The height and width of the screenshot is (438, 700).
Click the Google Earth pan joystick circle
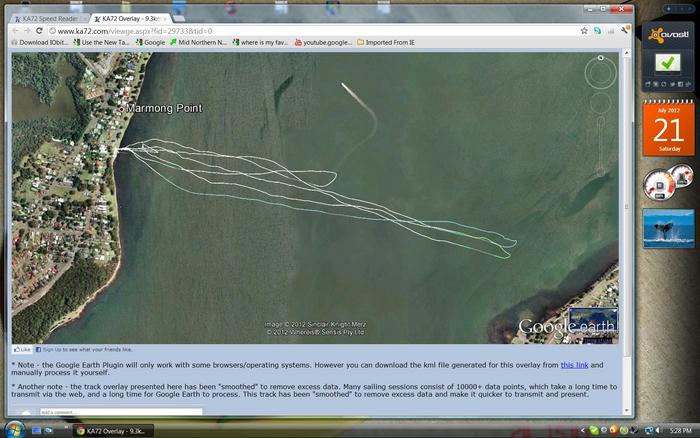click(x=600, y=102)
